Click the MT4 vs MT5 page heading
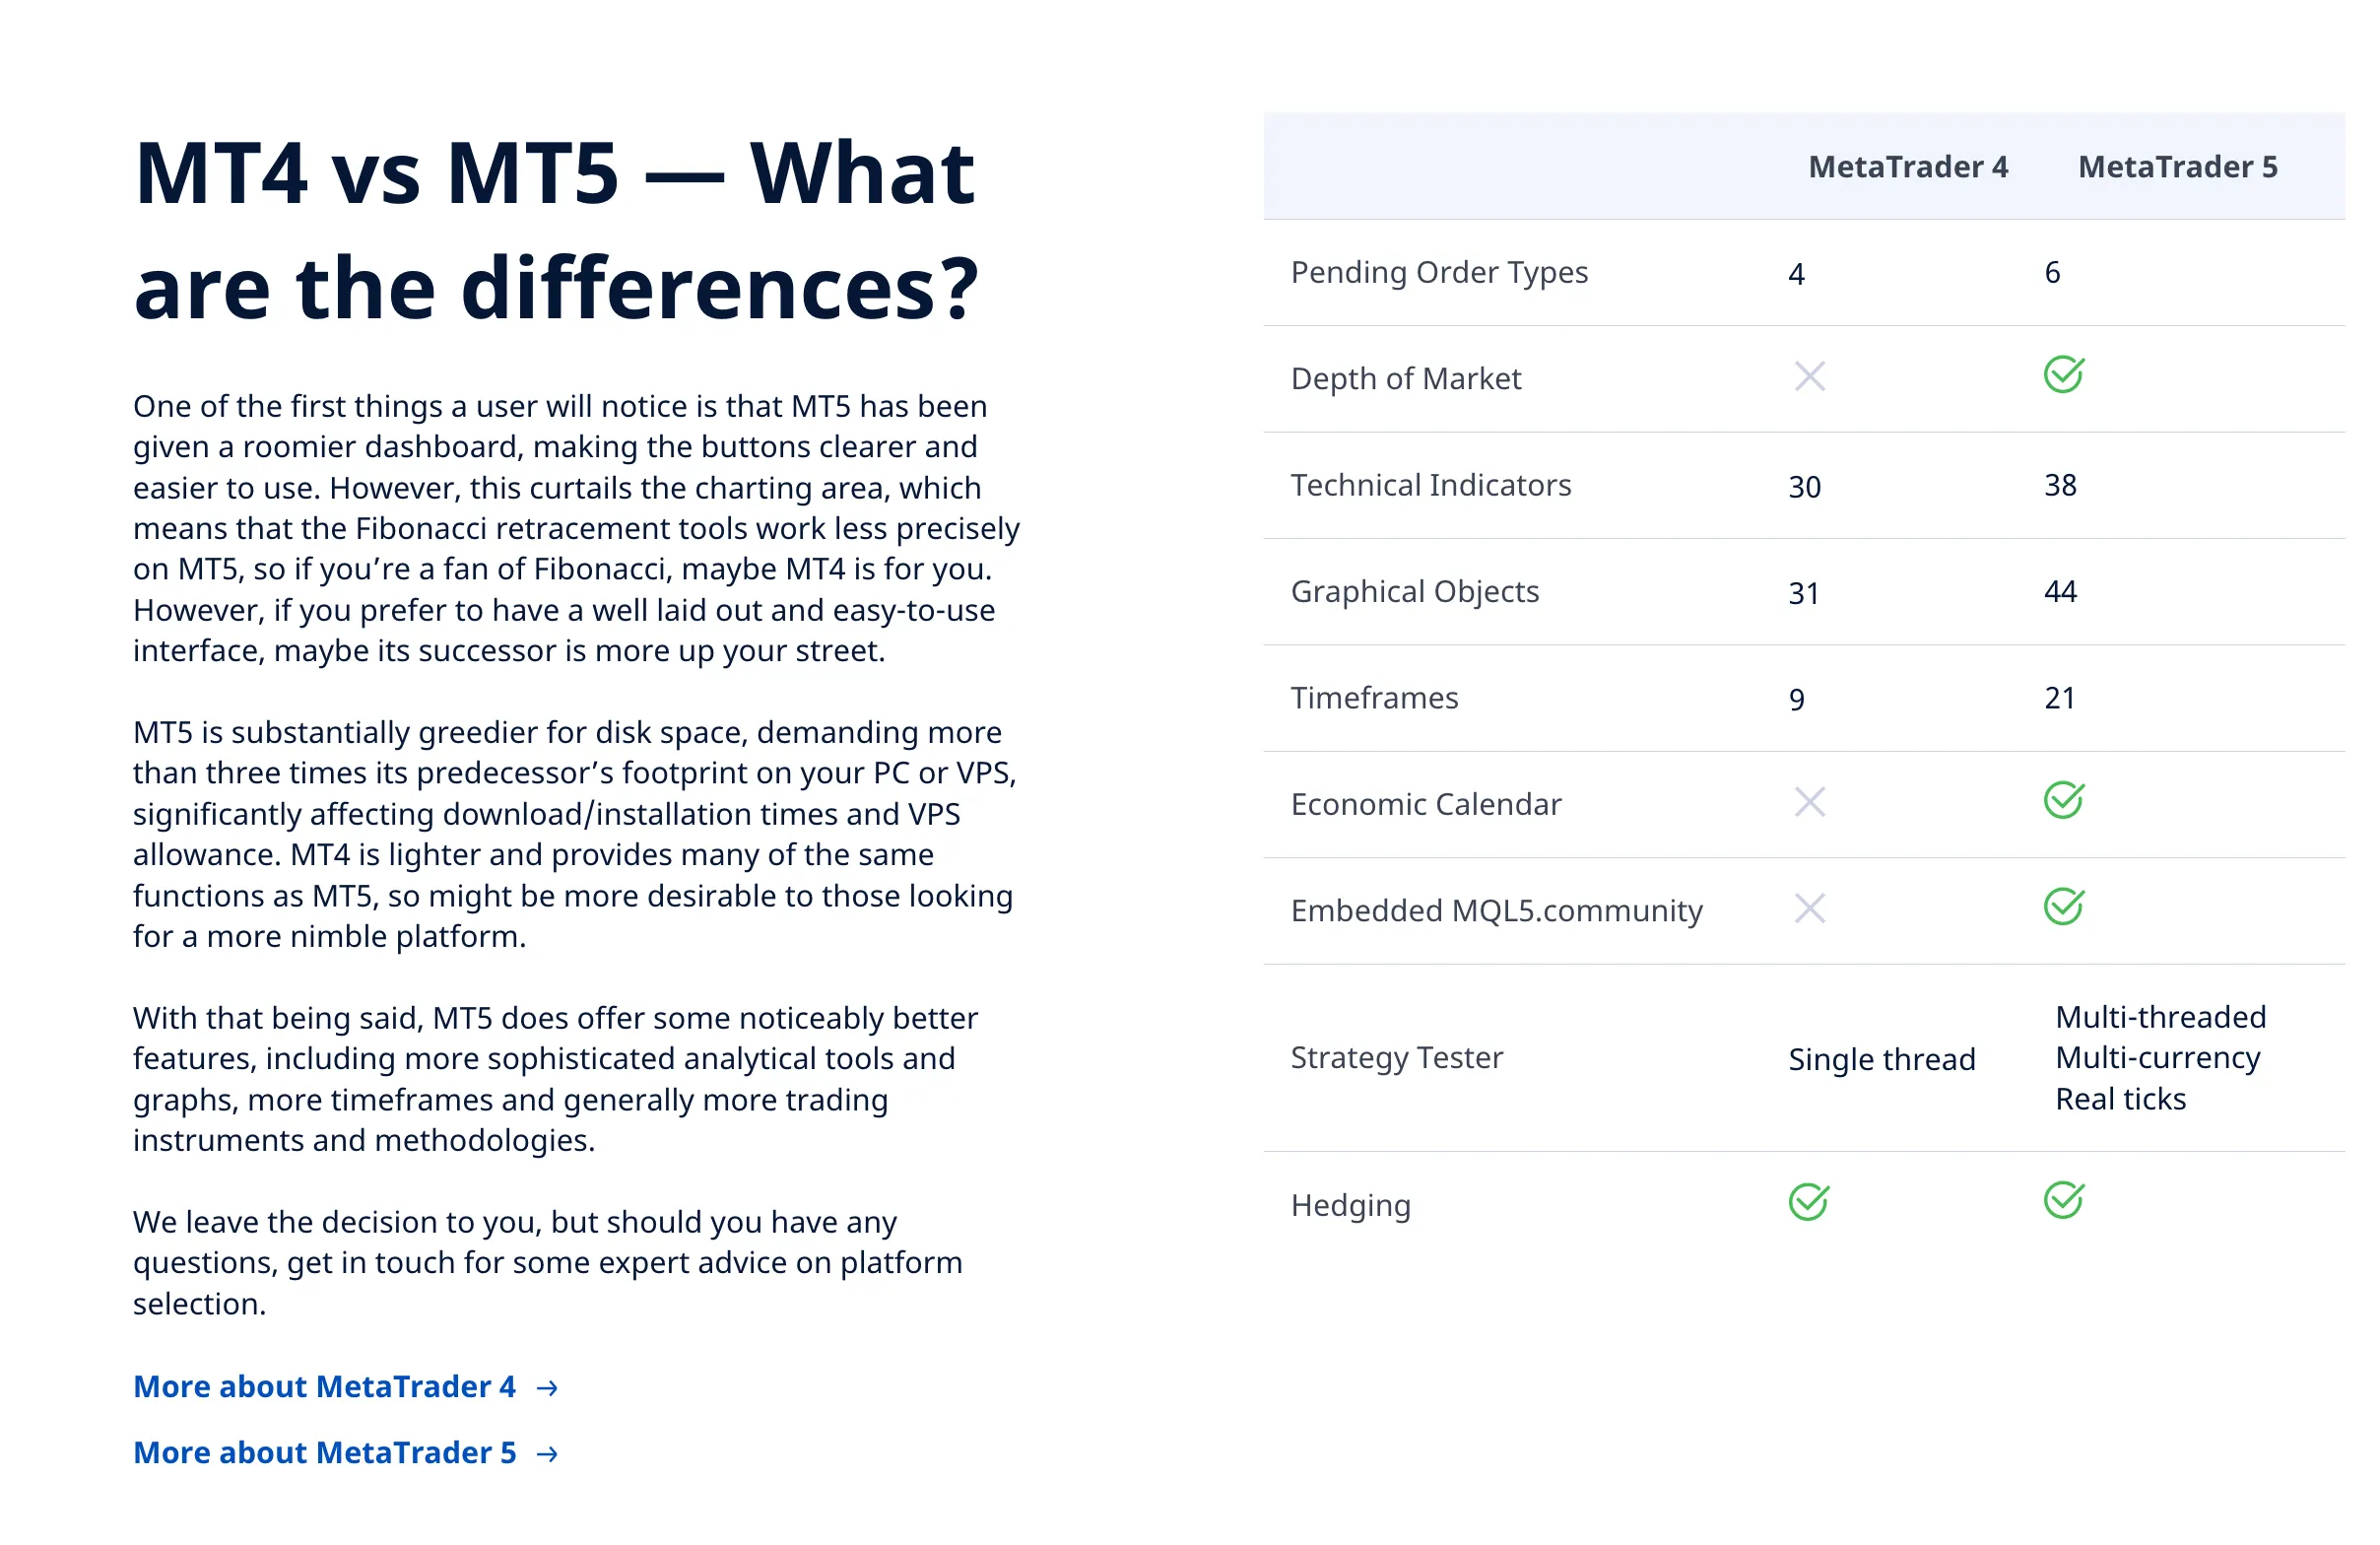The height and width of the screenshot is (1545, 2380). coord(556,231)
